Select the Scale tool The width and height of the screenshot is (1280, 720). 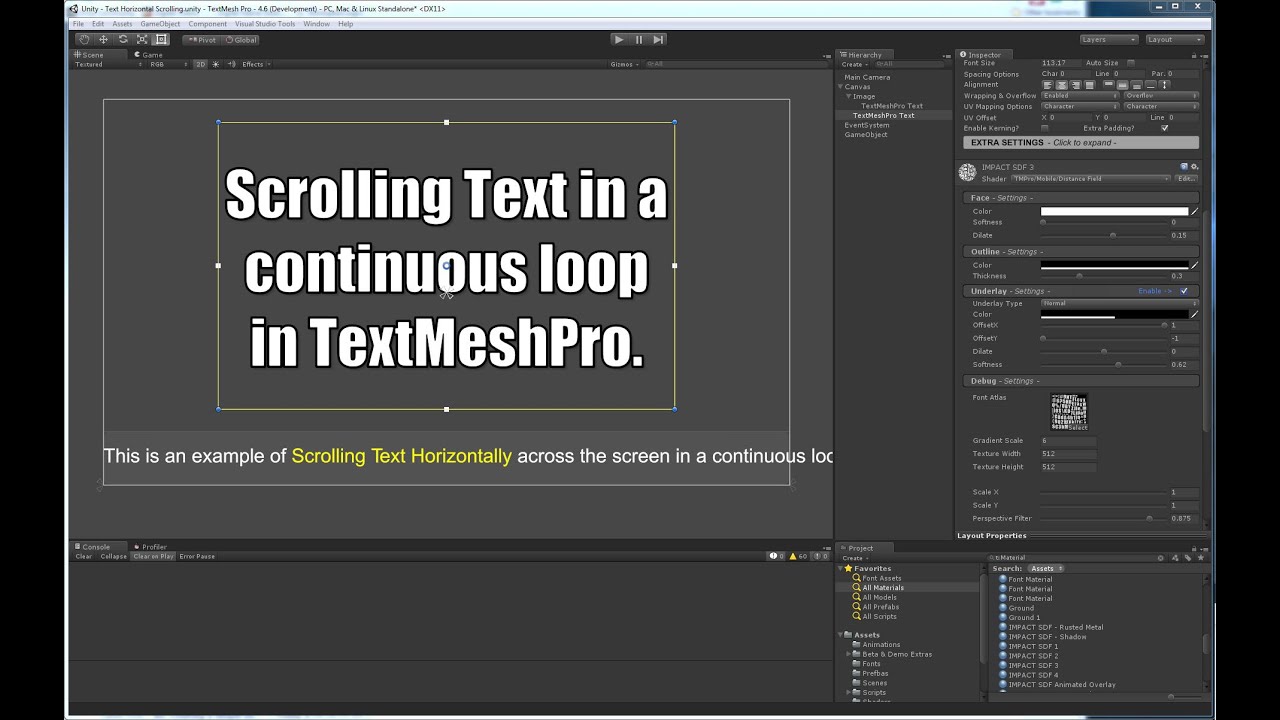pyautogui.click(x=142, y=39)
